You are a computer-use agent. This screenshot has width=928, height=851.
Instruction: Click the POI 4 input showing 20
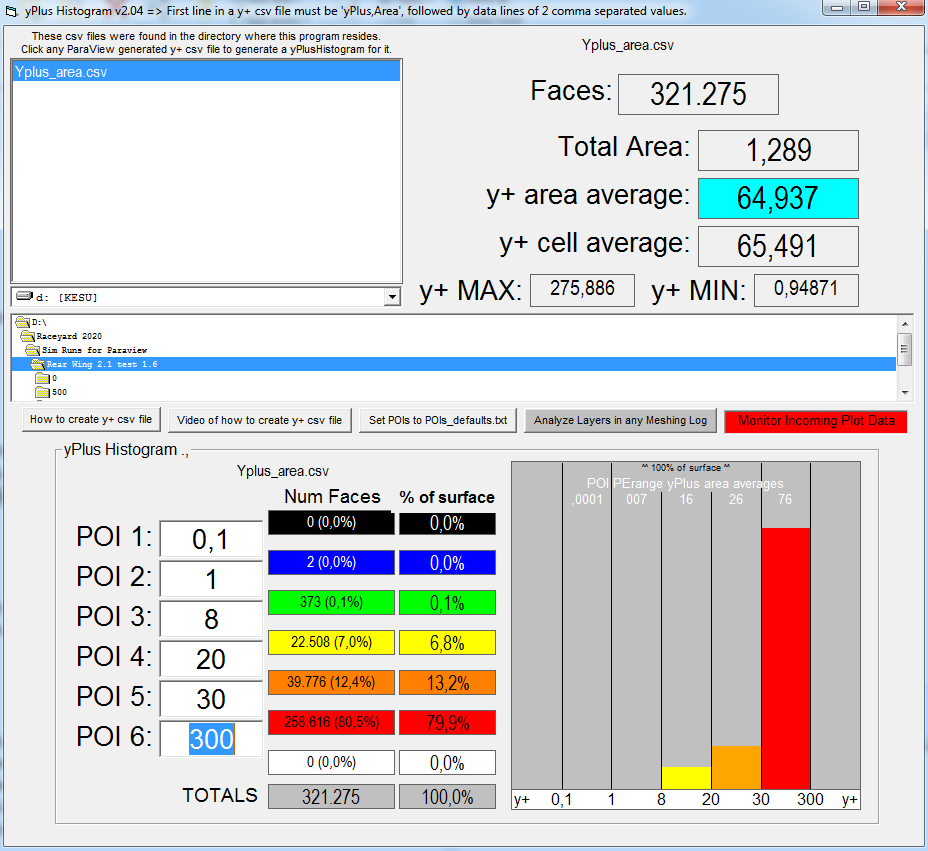[x=211, y=659]
